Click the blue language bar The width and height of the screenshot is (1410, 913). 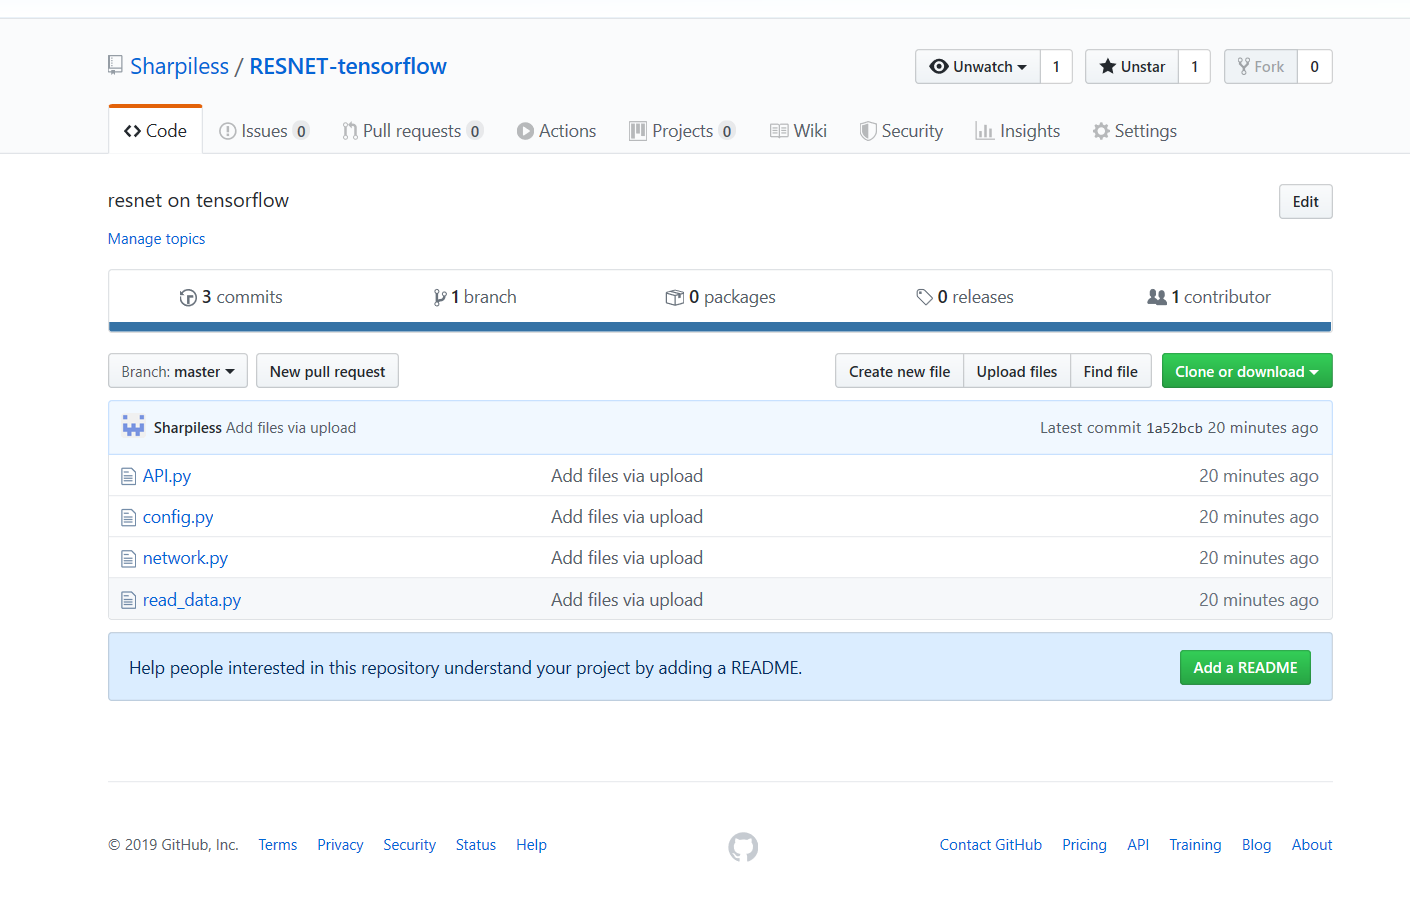coord(720,326)
